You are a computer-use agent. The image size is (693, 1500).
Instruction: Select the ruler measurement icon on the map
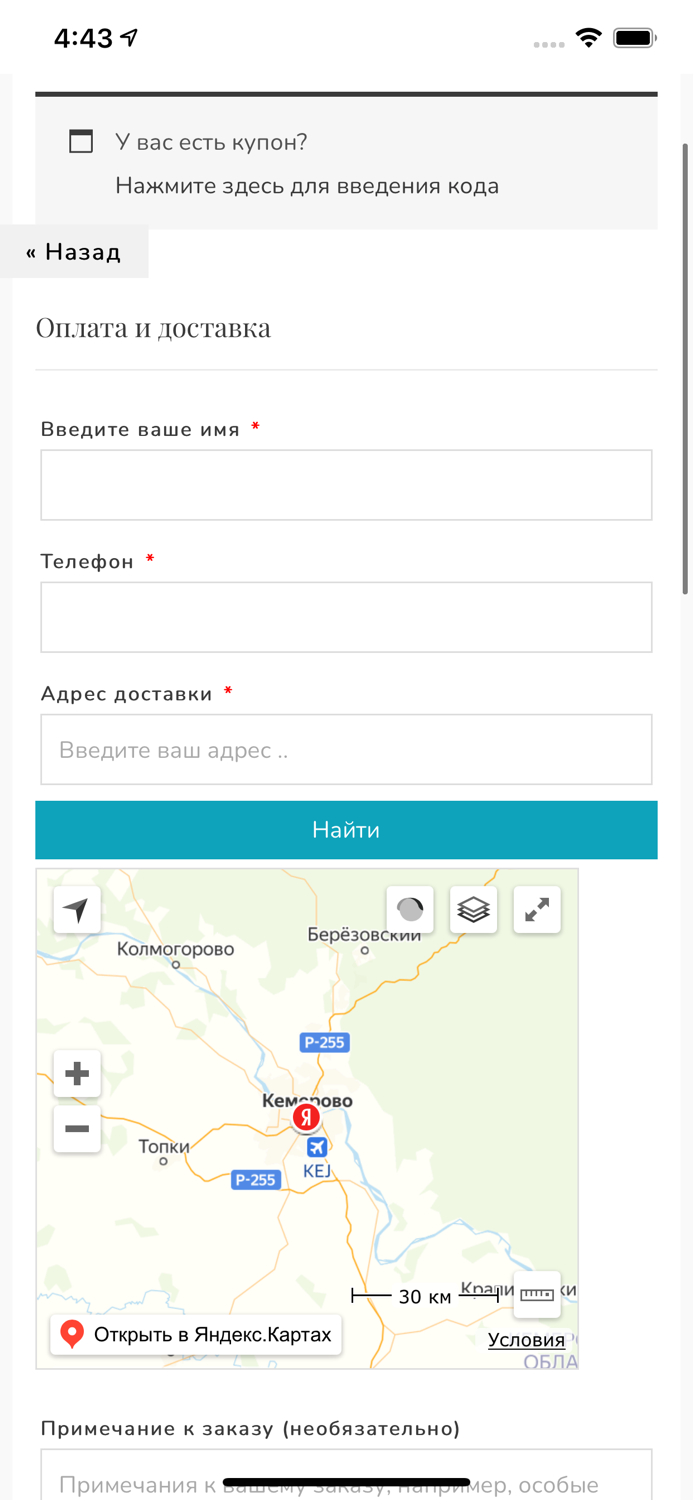click(537, 1294)
